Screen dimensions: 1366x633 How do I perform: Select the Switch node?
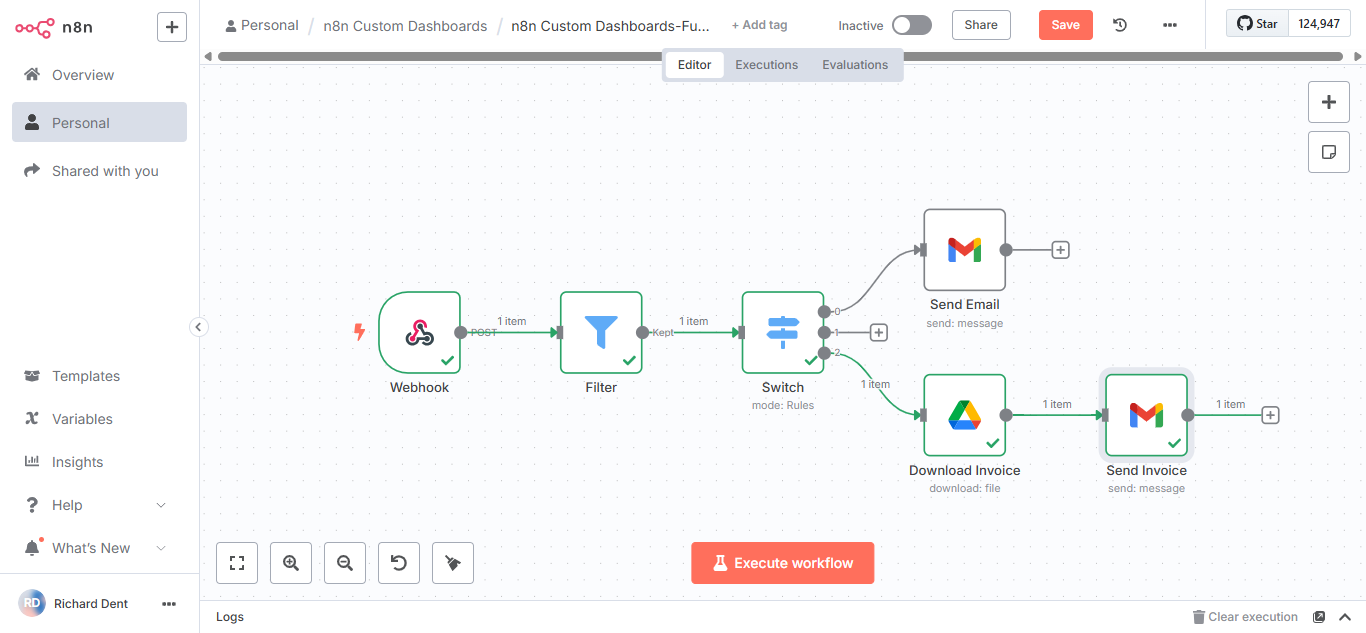tap(783, 332)
